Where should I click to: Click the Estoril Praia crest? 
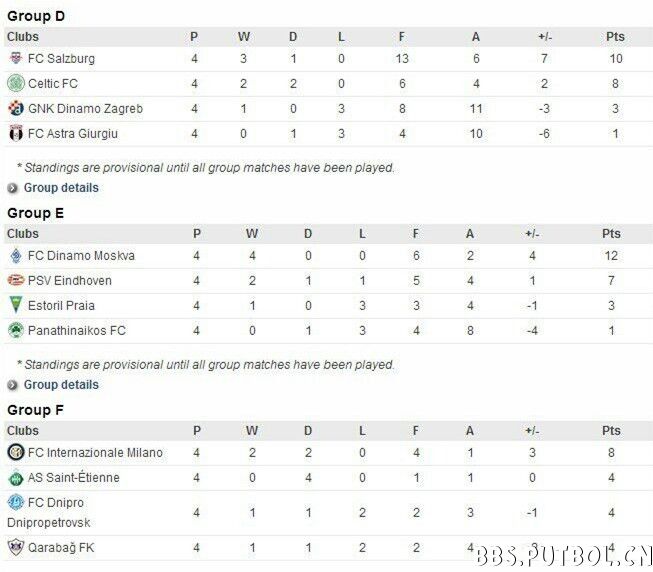pos(16,305)
